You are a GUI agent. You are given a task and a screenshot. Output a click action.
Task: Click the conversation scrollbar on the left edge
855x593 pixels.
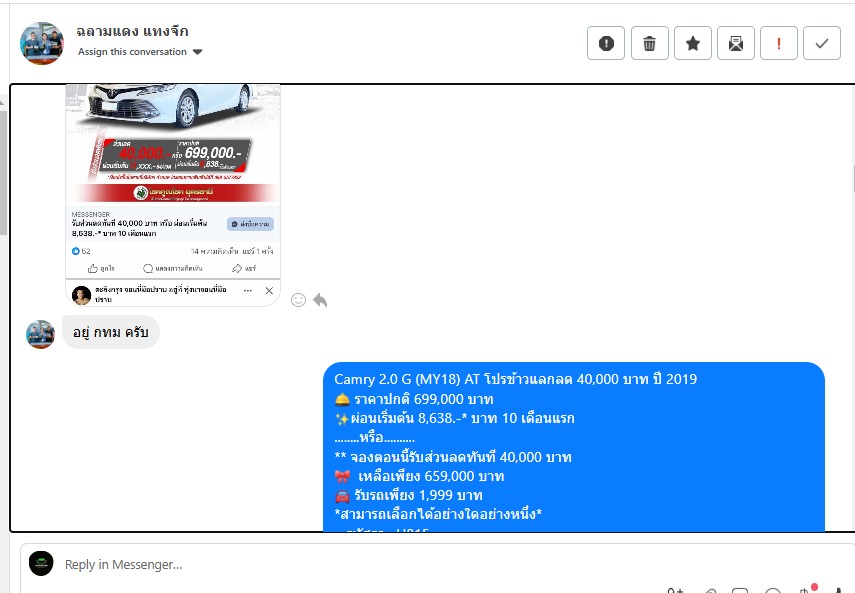coord(3,173)
